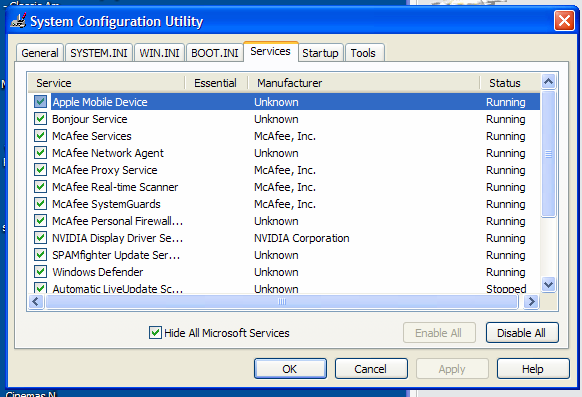The height and width of the screenshot is (397, 582).
Task: Select the McAfee Services row name
Action: point(92,136)
